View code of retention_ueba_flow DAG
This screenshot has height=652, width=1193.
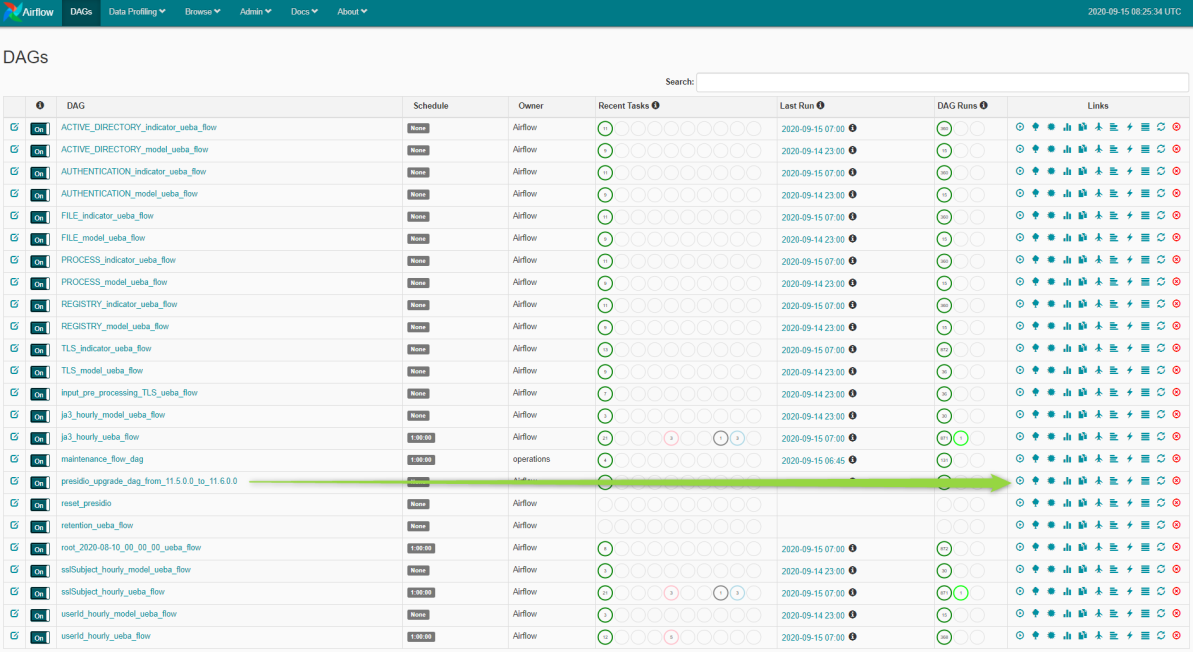point(1129,525)
